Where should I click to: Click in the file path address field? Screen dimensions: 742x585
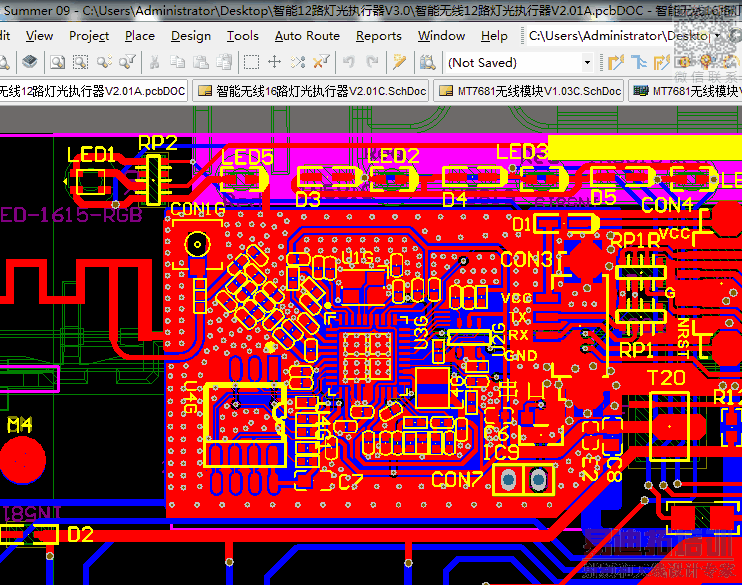tap(618, 36)
